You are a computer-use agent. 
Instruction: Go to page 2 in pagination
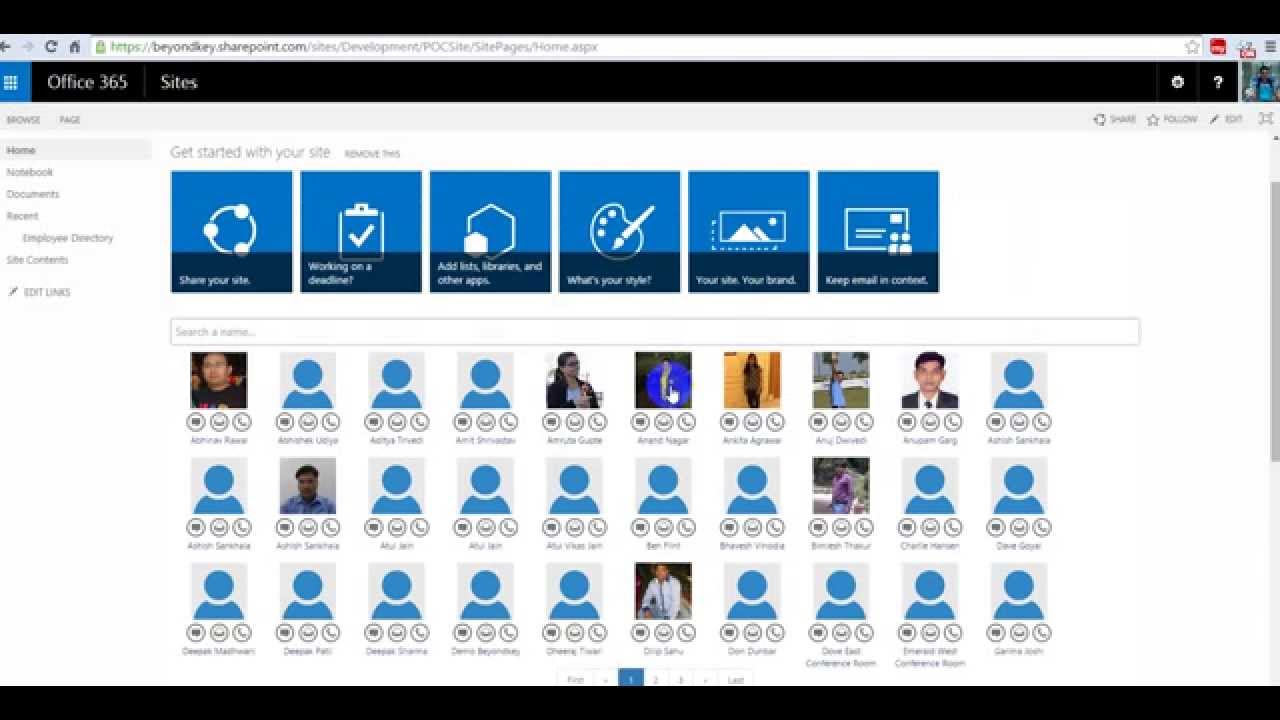pos(656,679)
